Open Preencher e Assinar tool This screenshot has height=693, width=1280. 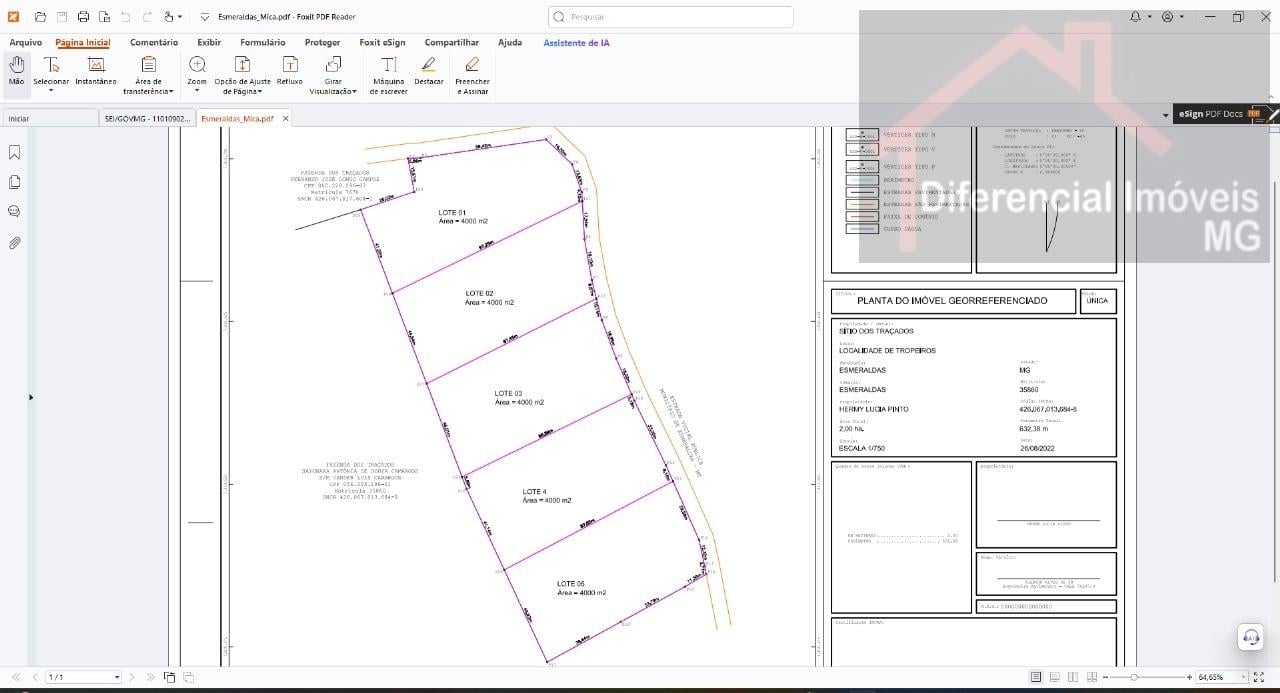pyautogui.click(x=472, y=75)
